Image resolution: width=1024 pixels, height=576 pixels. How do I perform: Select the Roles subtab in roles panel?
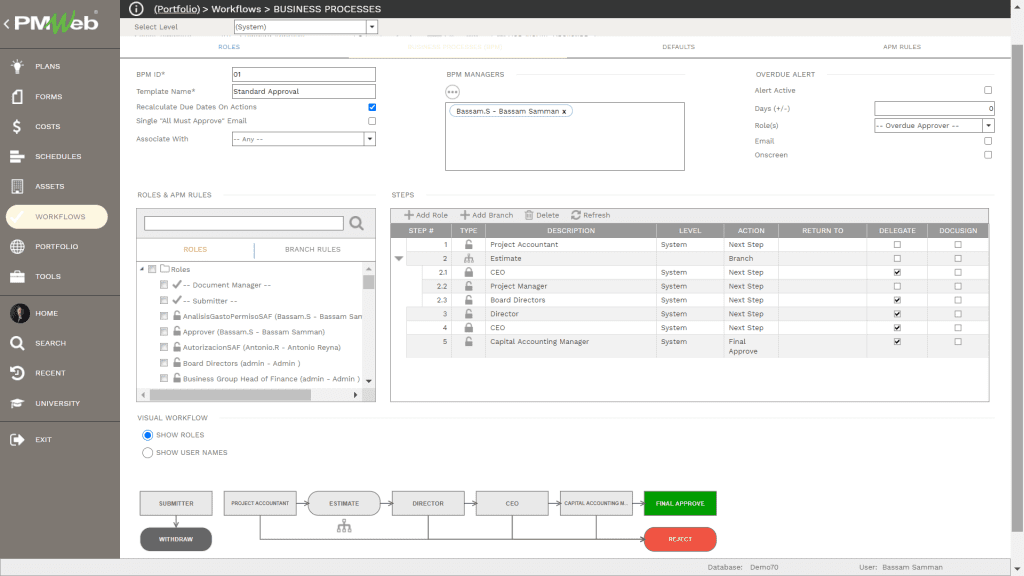tap(195, 249)
